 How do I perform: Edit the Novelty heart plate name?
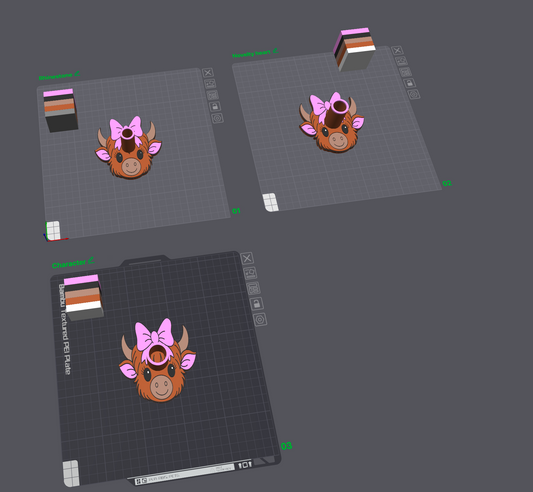tap(275, 51)
